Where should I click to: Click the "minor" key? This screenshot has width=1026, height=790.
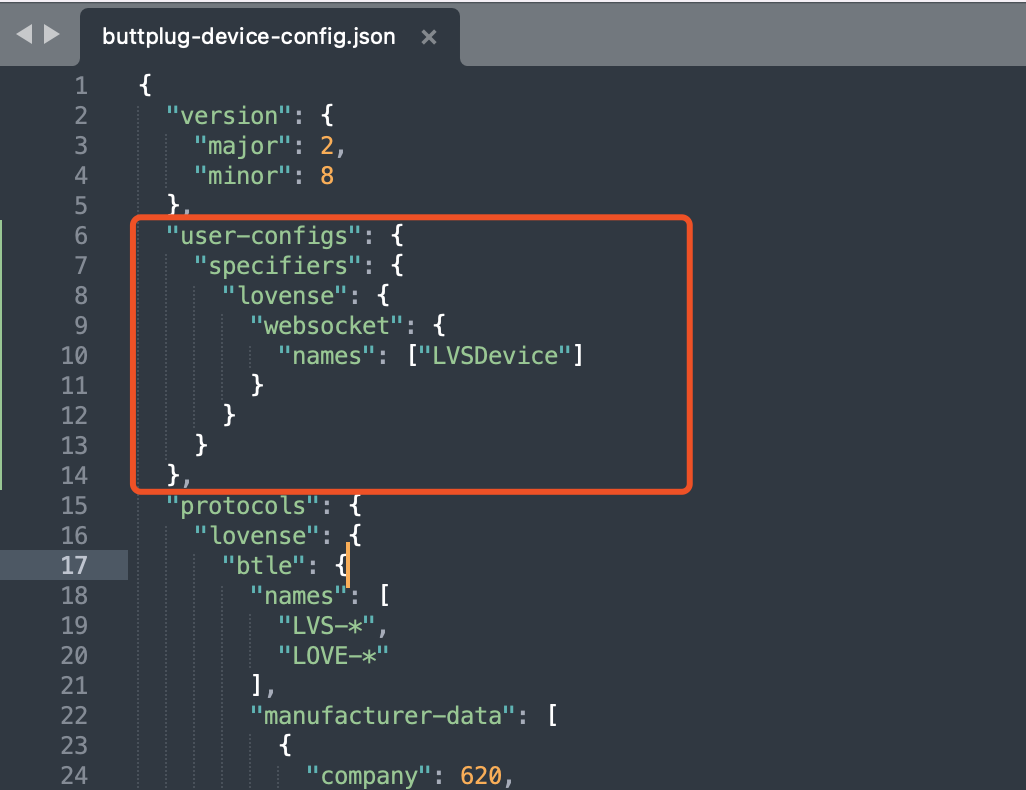coord(242,176)
